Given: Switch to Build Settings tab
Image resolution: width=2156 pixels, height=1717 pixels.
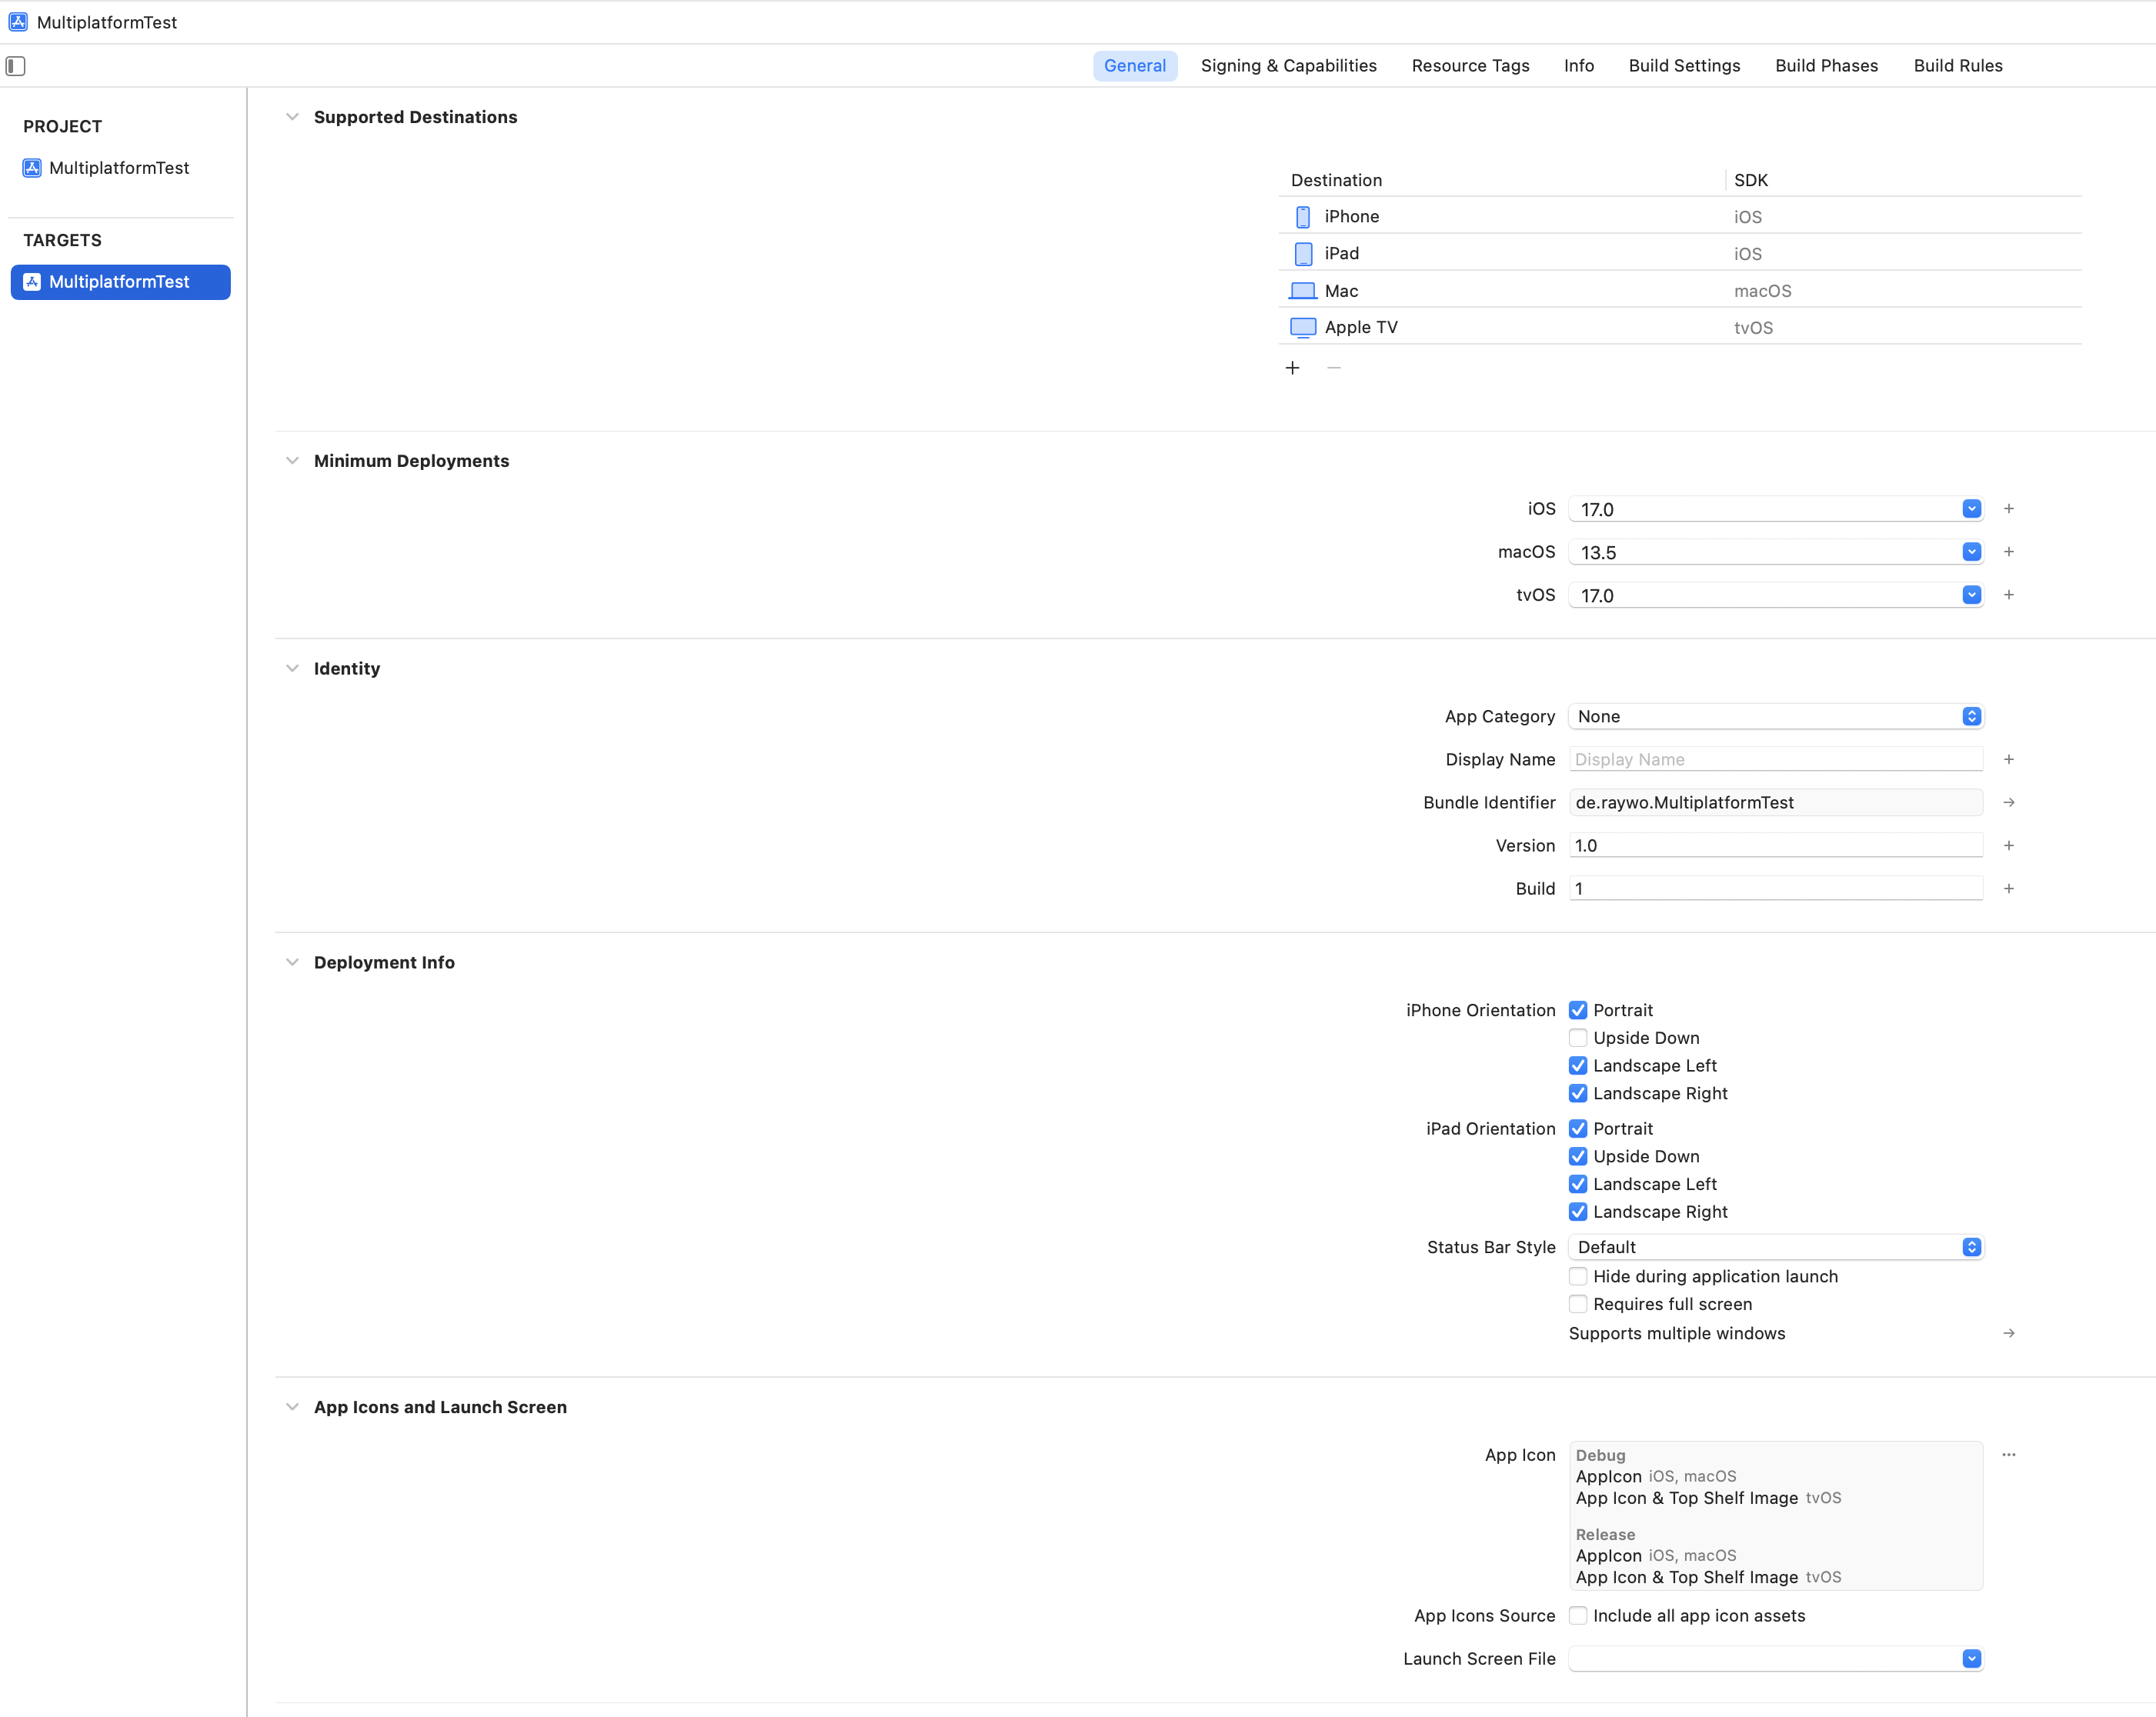Looking at the screenshot, I should 1684,66.
